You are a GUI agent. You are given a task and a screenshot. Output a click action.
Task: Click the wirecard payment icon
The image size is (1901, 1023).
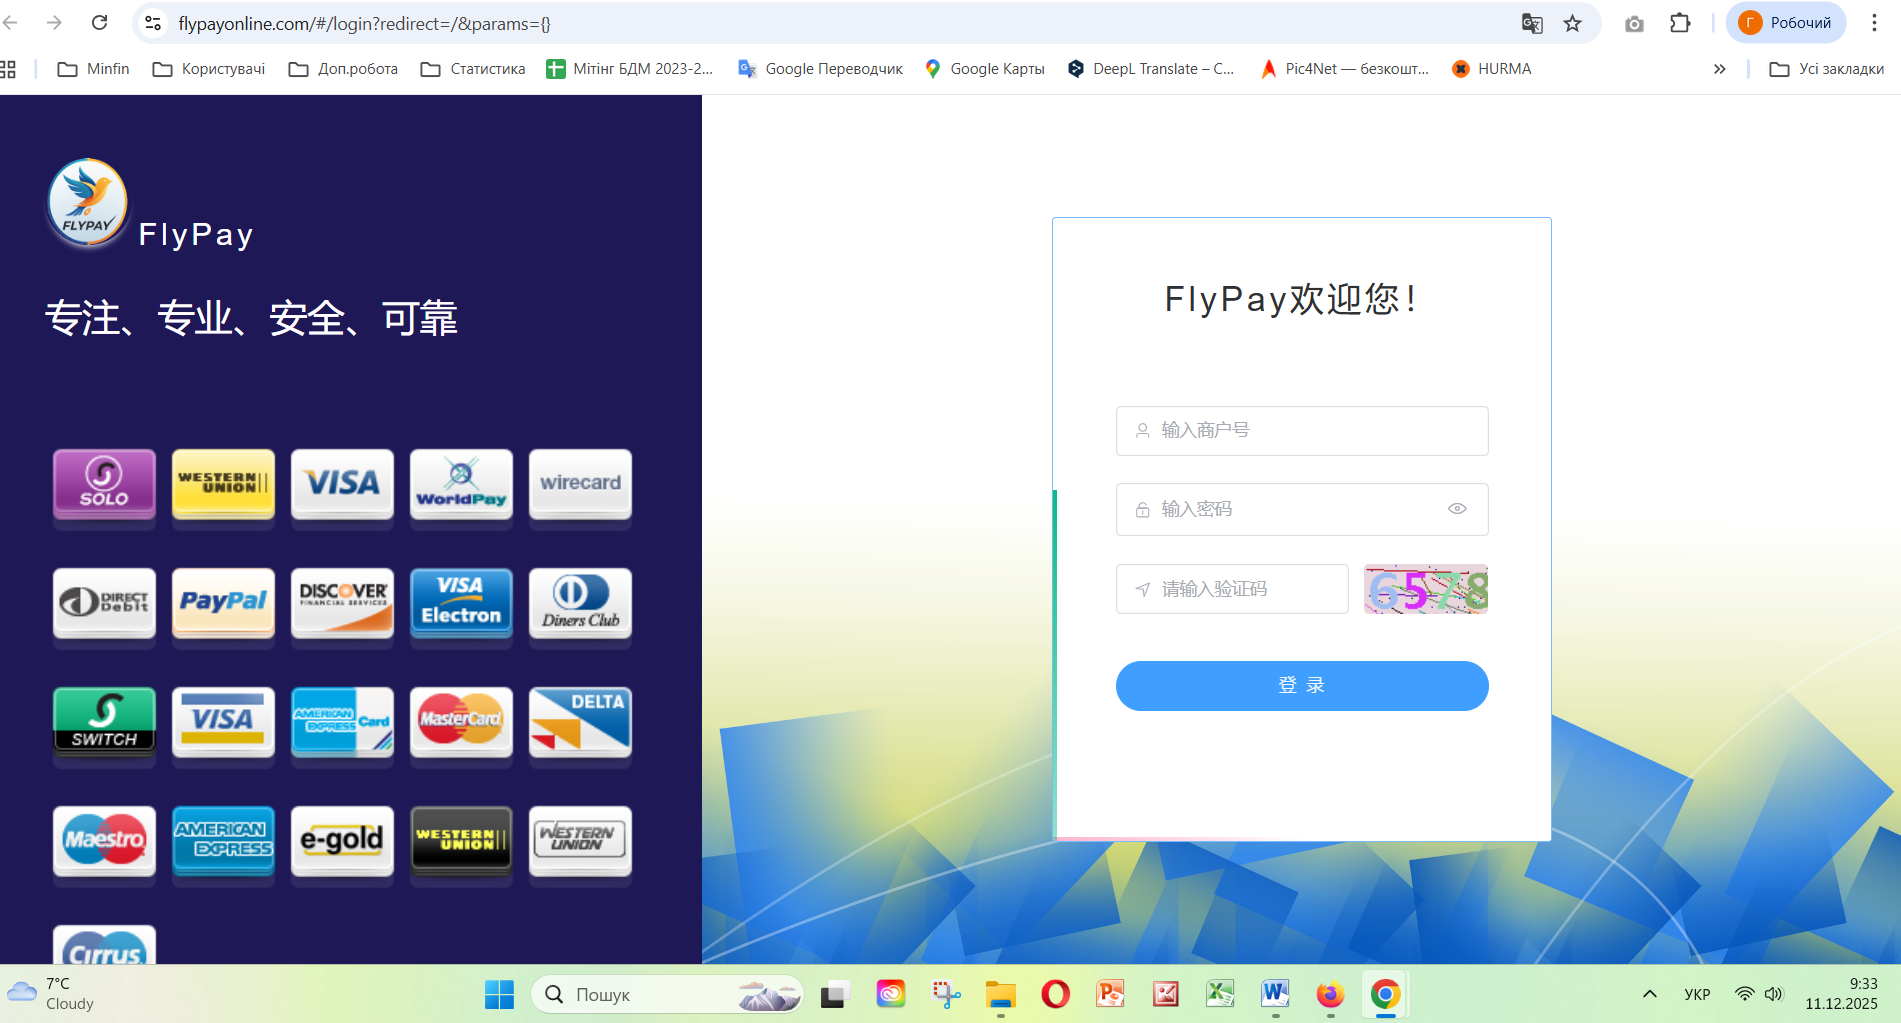pos(580,484)
